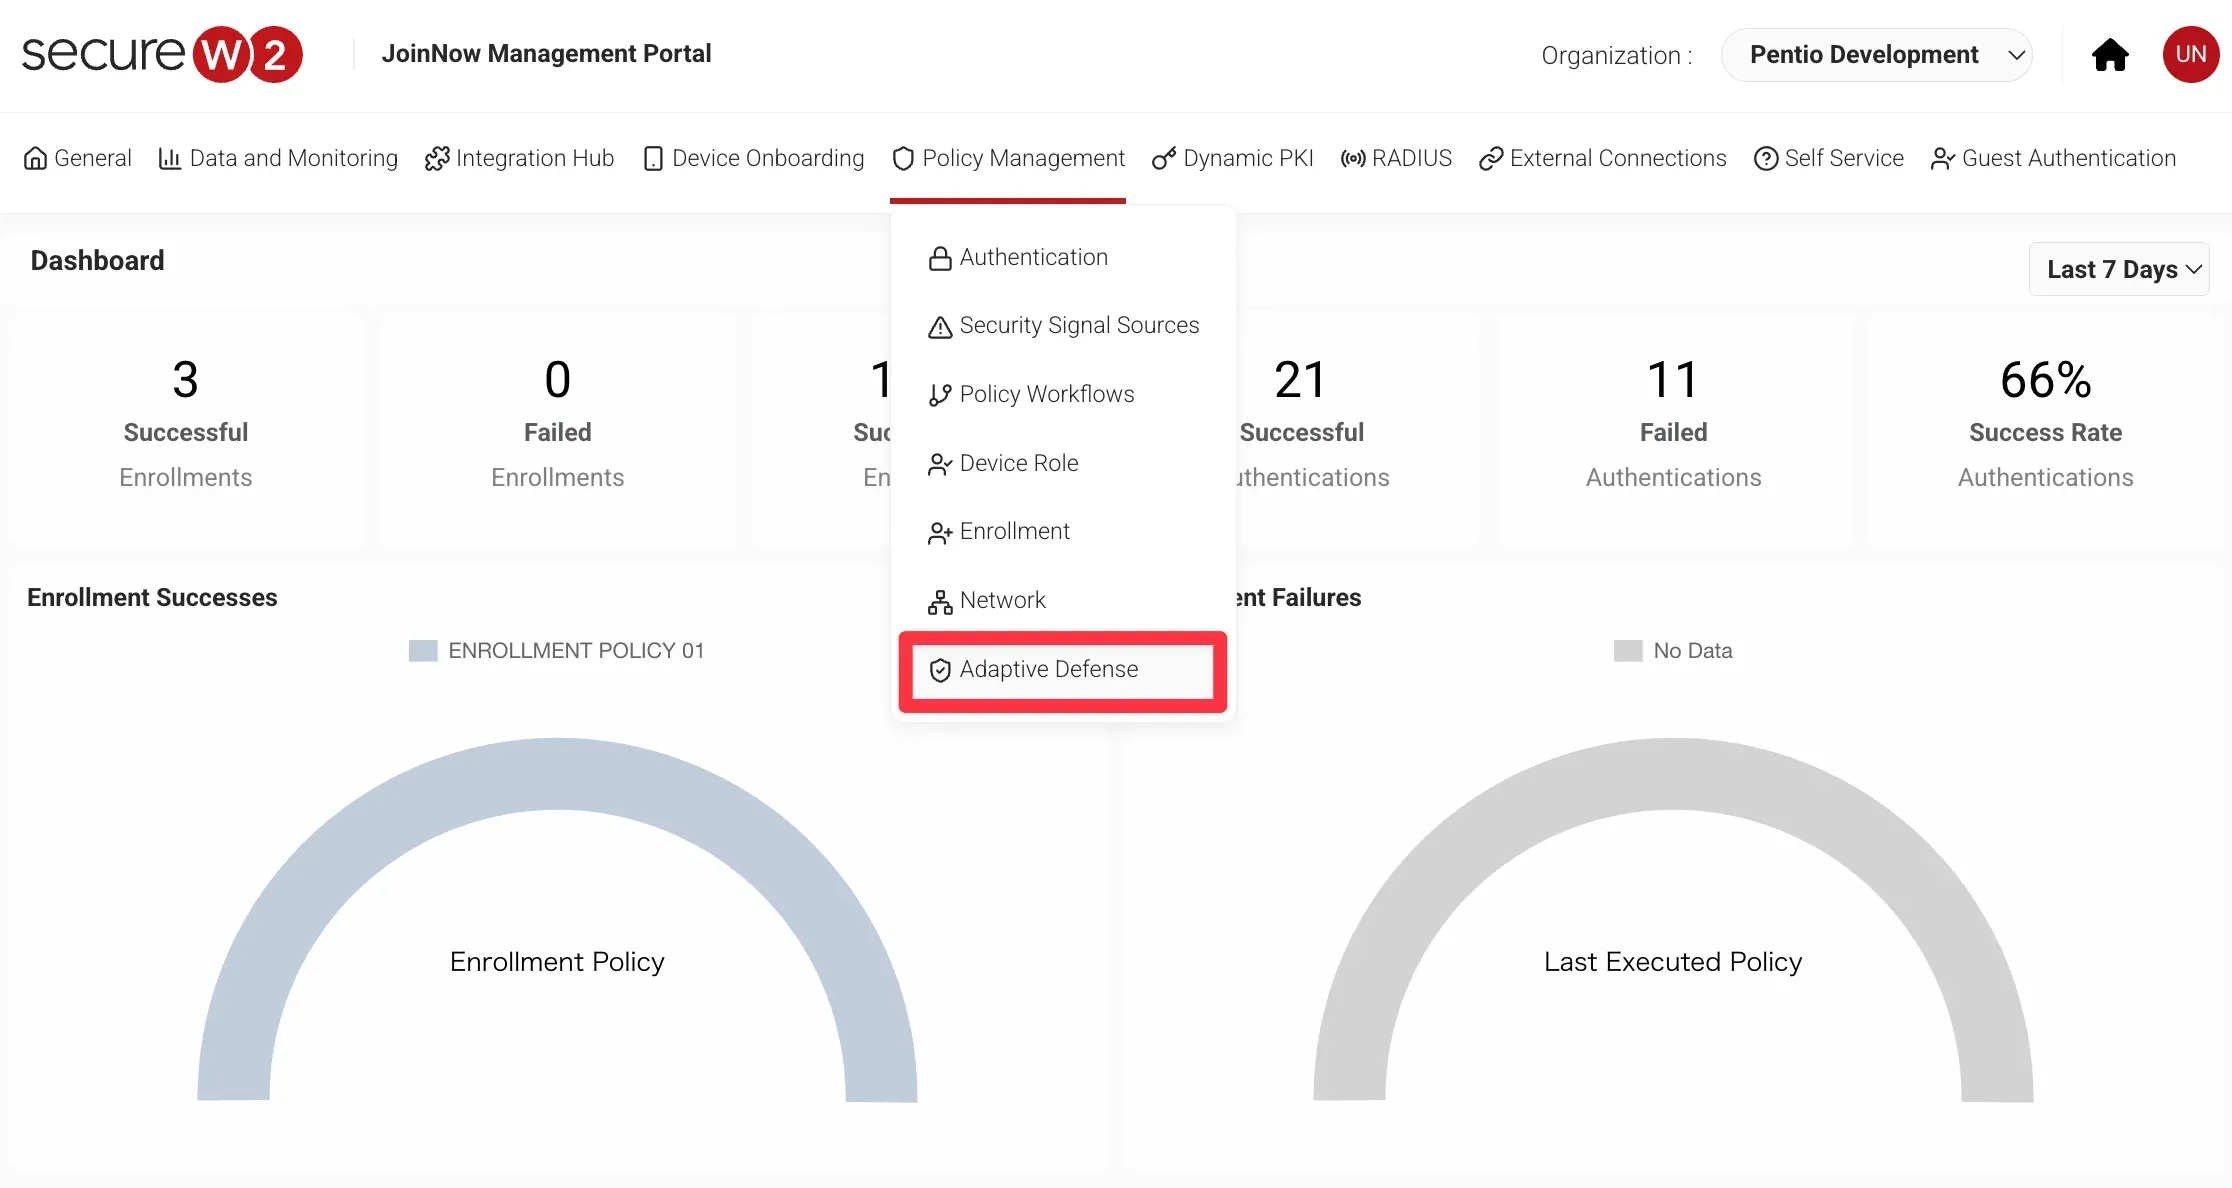Image resolution: width=2232 pixels, height=1188 pixels.
Task: Open the Device Role menu item
Action: click(x=1018, y=463)
